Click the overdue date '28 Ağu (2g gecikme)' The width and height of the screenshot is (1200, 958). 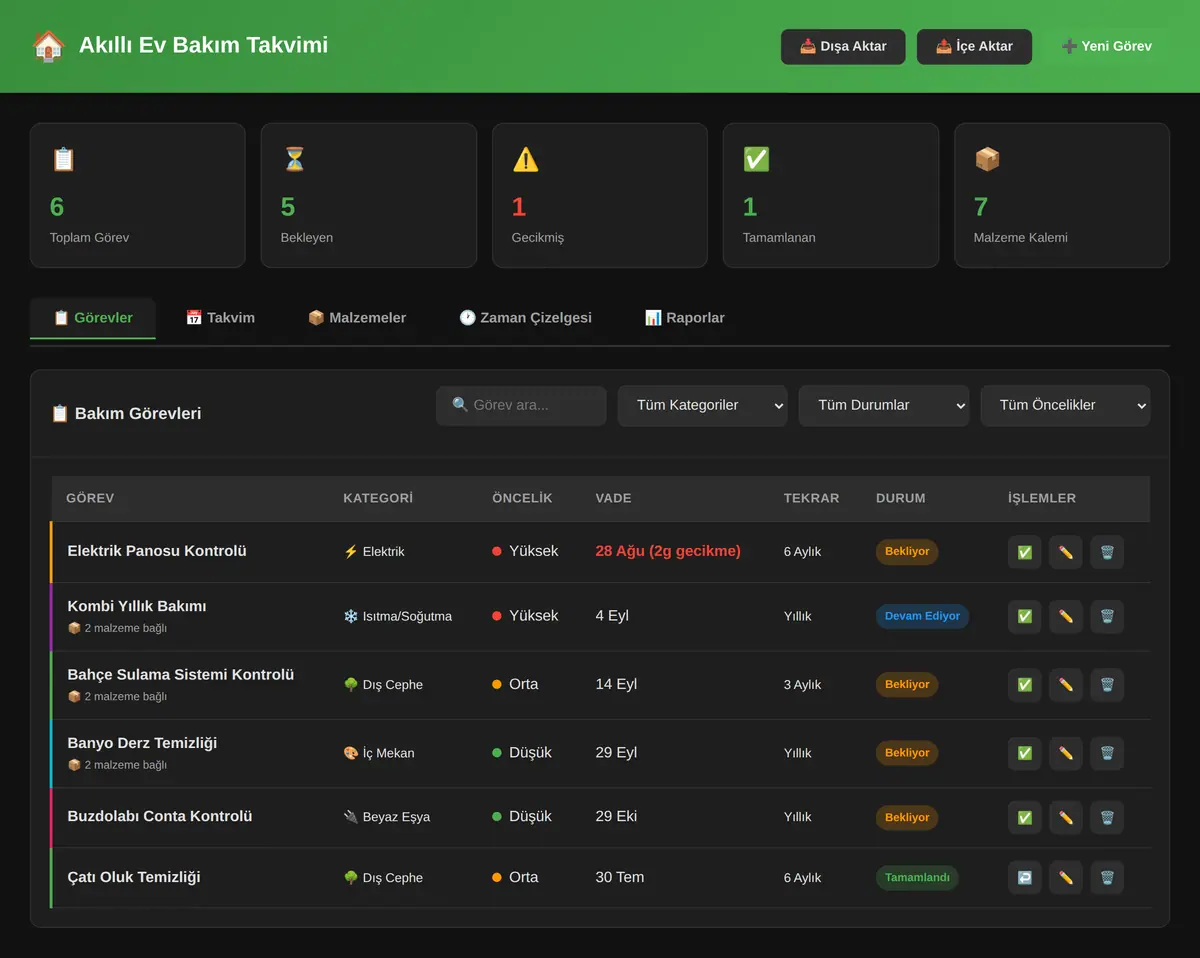click(x=668, y=551)
